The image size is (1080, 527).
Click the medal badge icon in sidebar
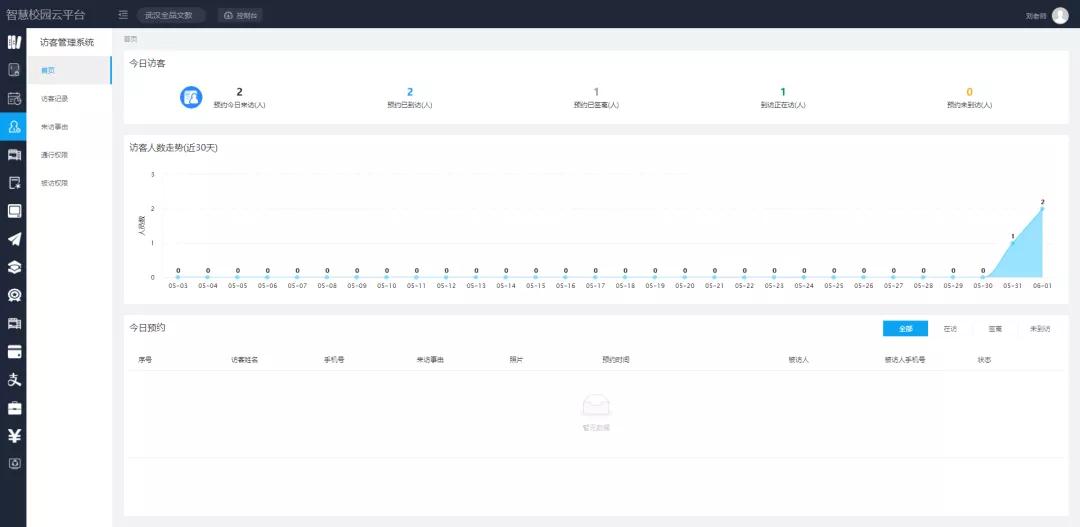click(x=13, y=295)
